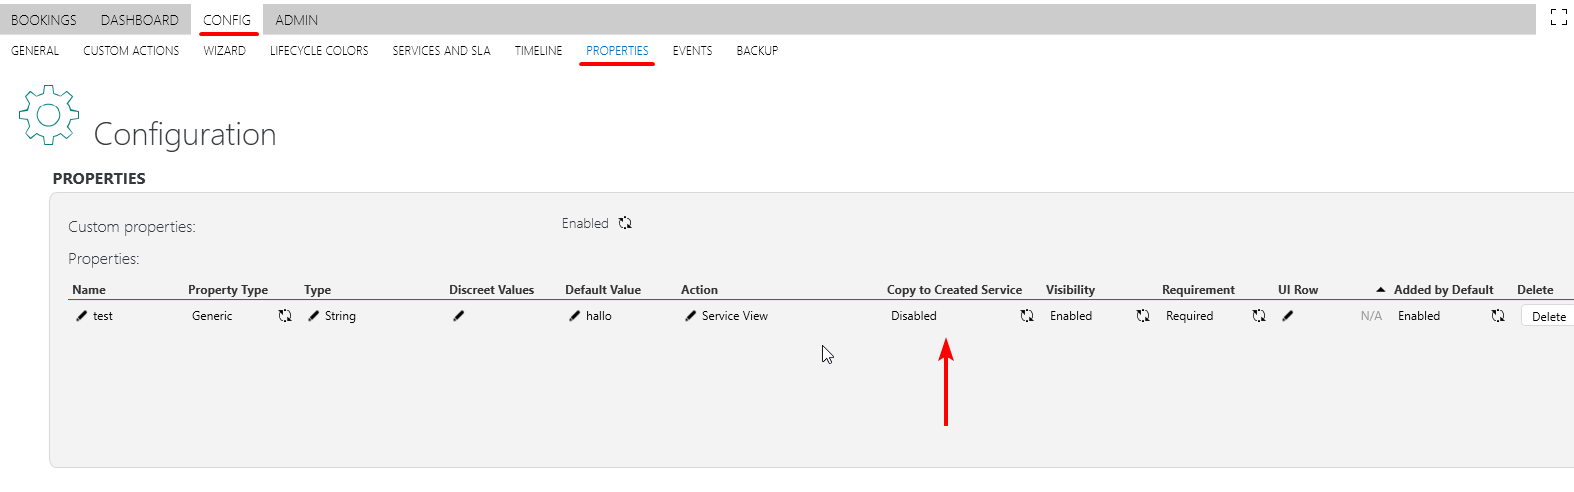Image resolution: width=1574 pixels, height=492 pixels.
Task: Toggle the Requirement Required switch icon
Action: [1259, 316]
